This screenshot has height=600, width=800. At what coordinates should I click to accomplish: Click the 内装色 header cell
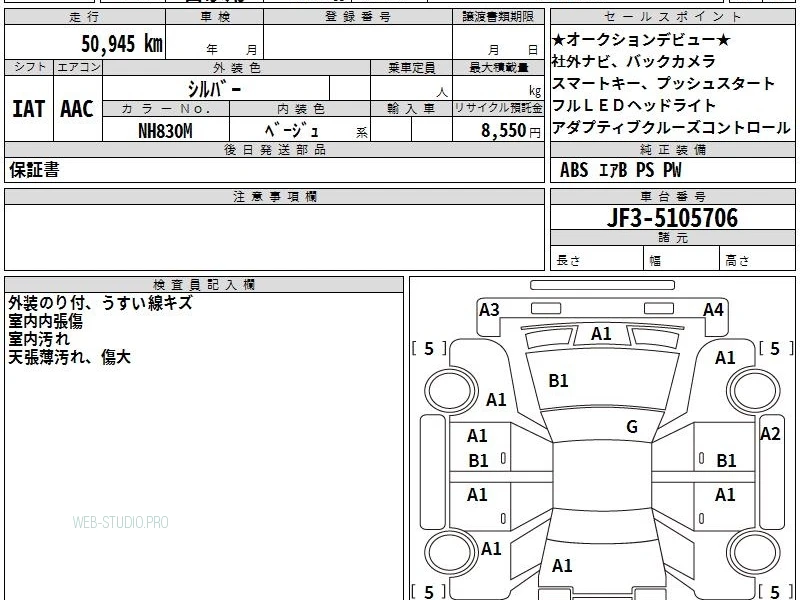point(301,109)
